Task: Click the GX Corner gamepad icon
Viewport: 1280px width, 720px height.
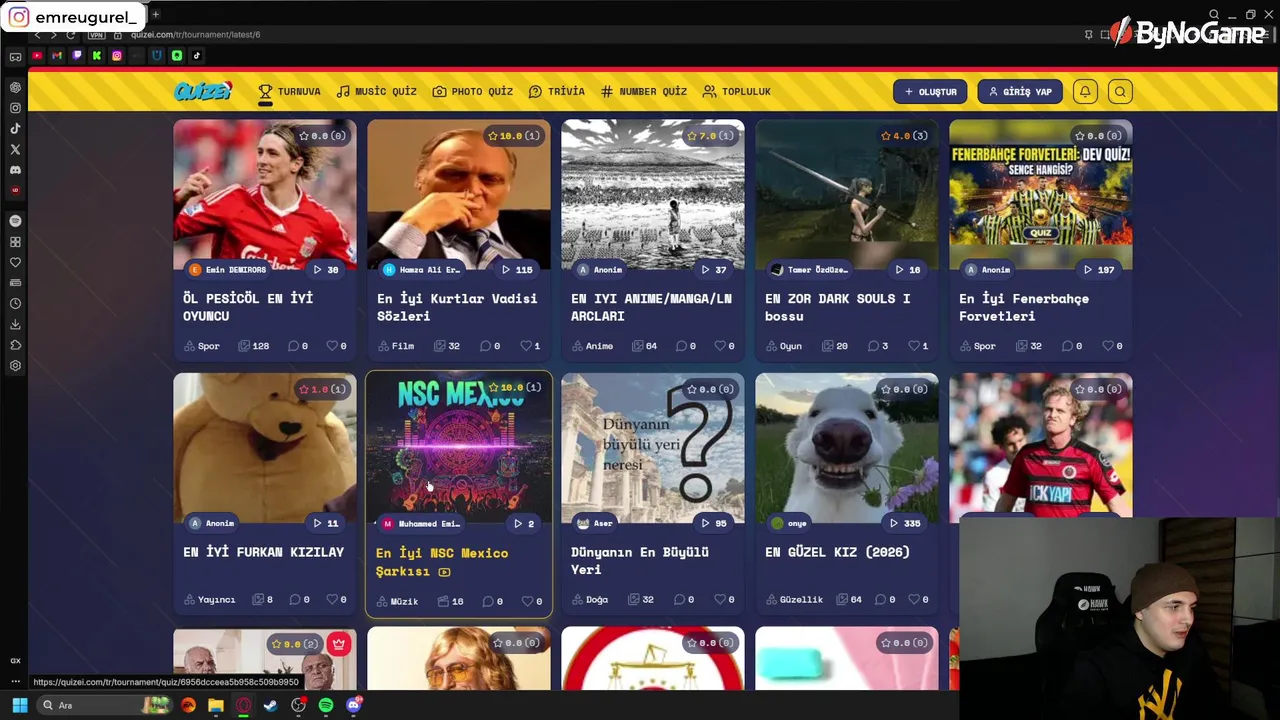Action: (15, 56)
